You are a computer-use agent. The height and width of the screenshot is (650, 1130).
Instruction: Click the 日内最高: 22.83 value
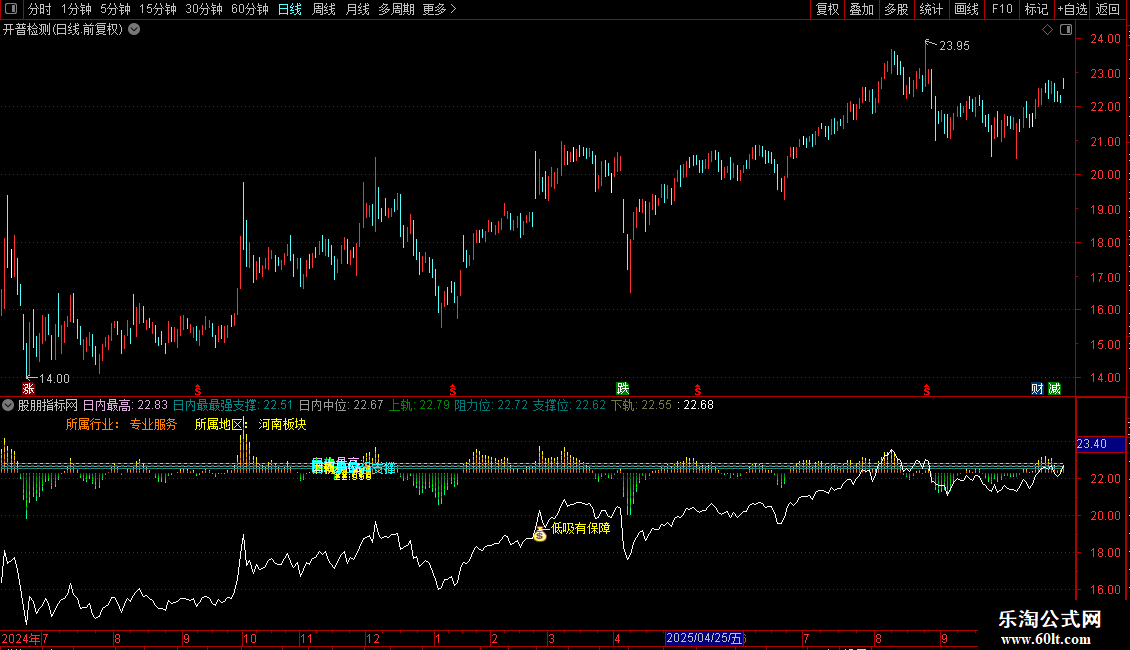coord(125,405)
